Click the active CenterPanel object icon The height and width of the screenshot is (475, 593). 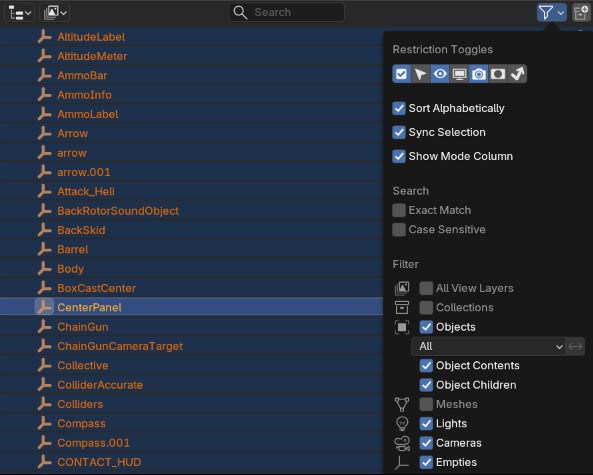45,307
